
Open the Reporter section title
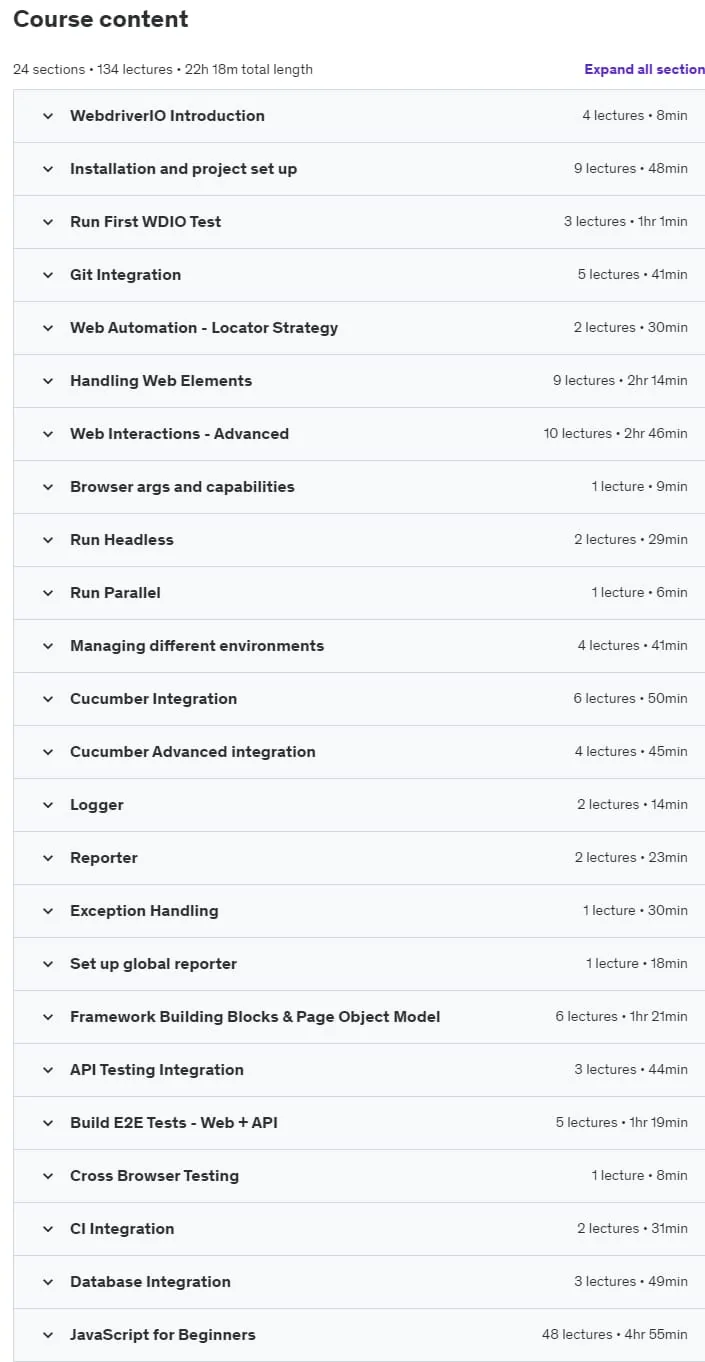tap(104, 858)
